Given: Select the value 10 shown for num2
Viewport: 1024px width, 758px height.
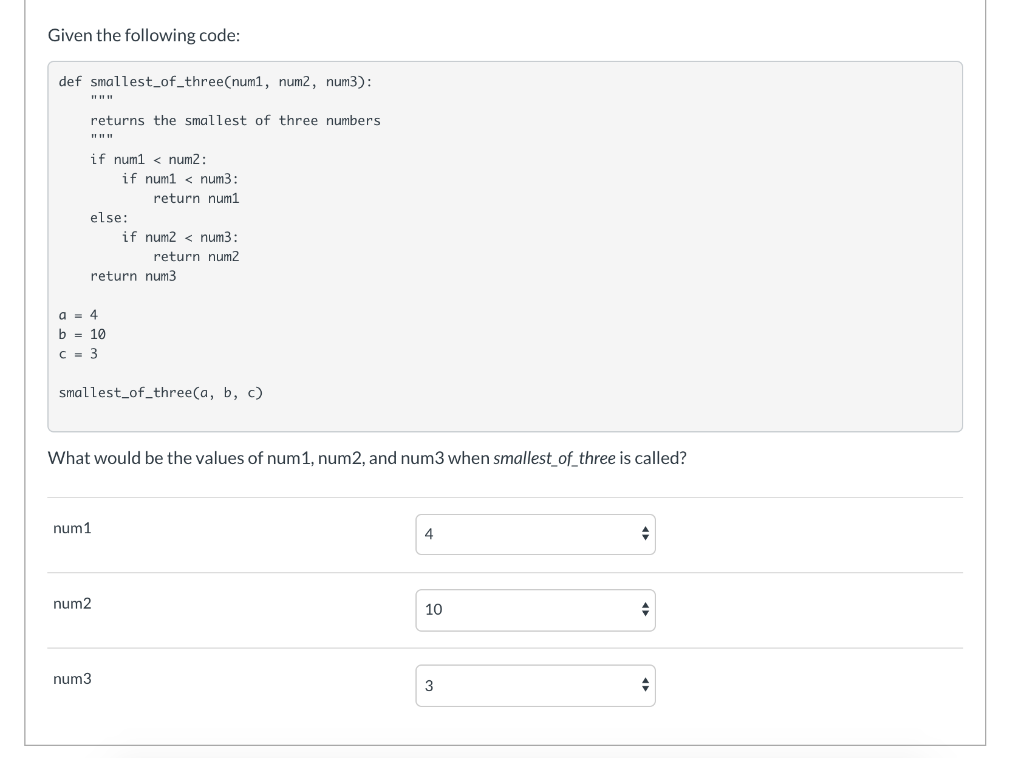Looking at the screenshot, I should tap(432, 609).
